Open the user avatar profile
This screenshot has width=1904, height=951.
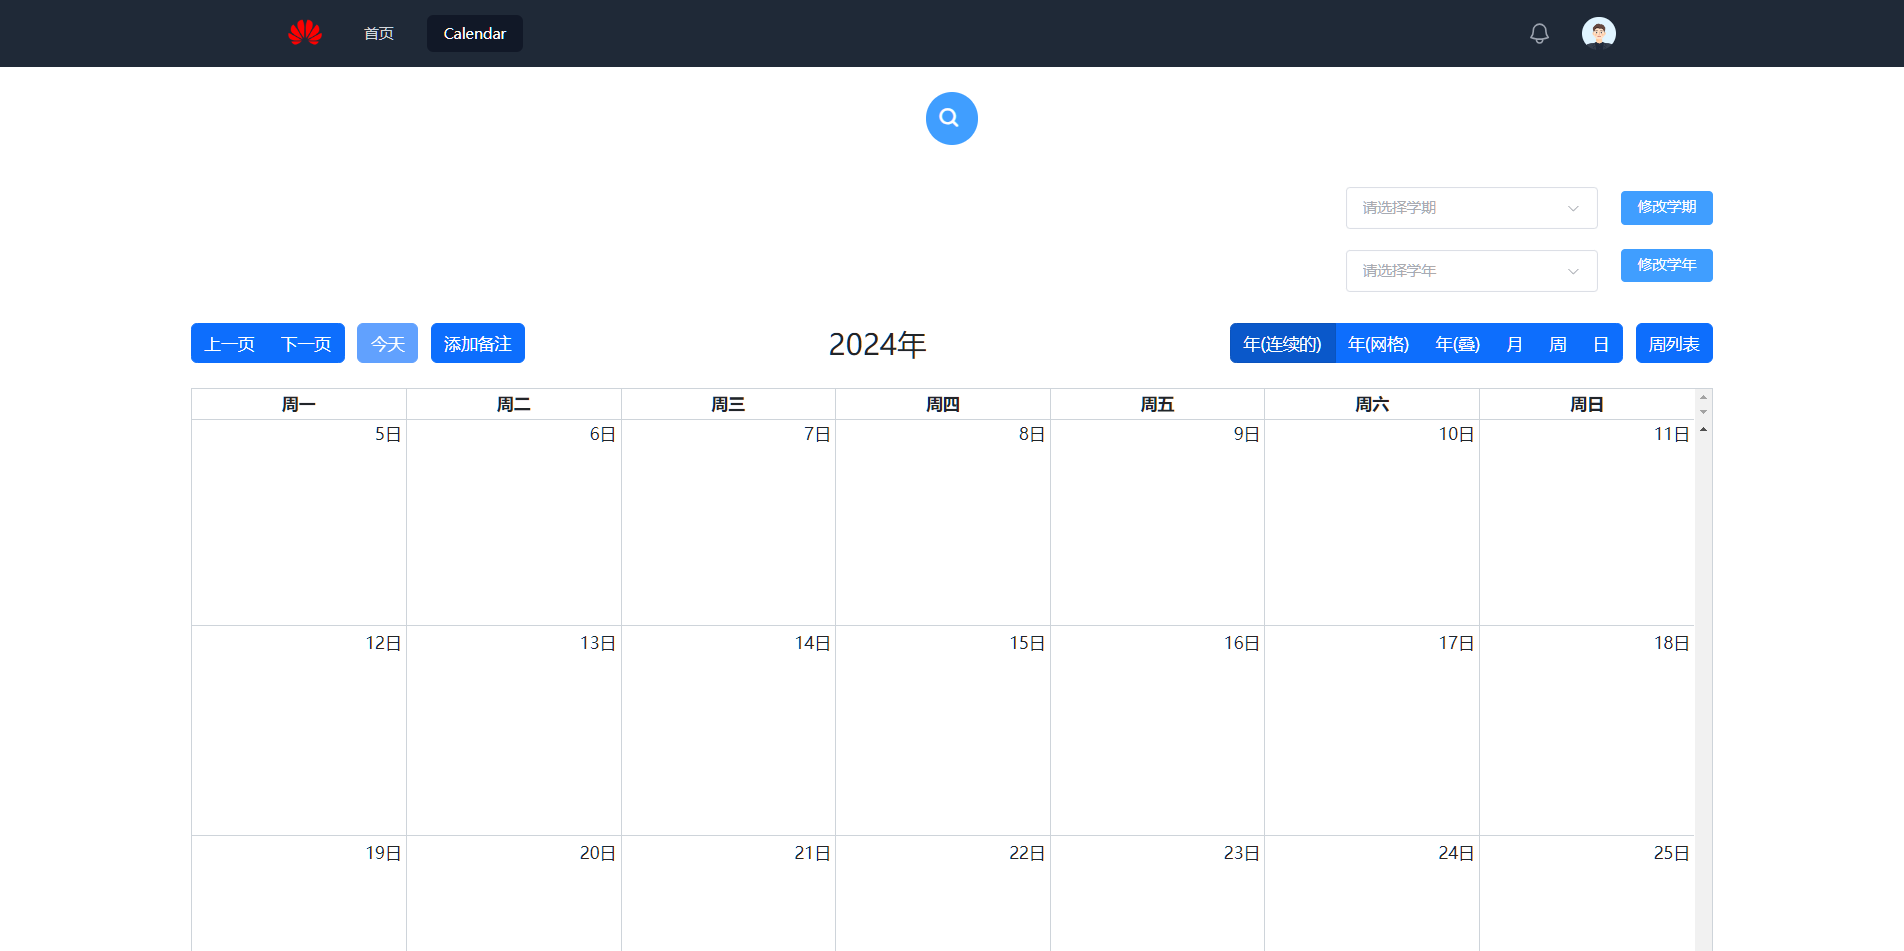tap(1598, 33)
